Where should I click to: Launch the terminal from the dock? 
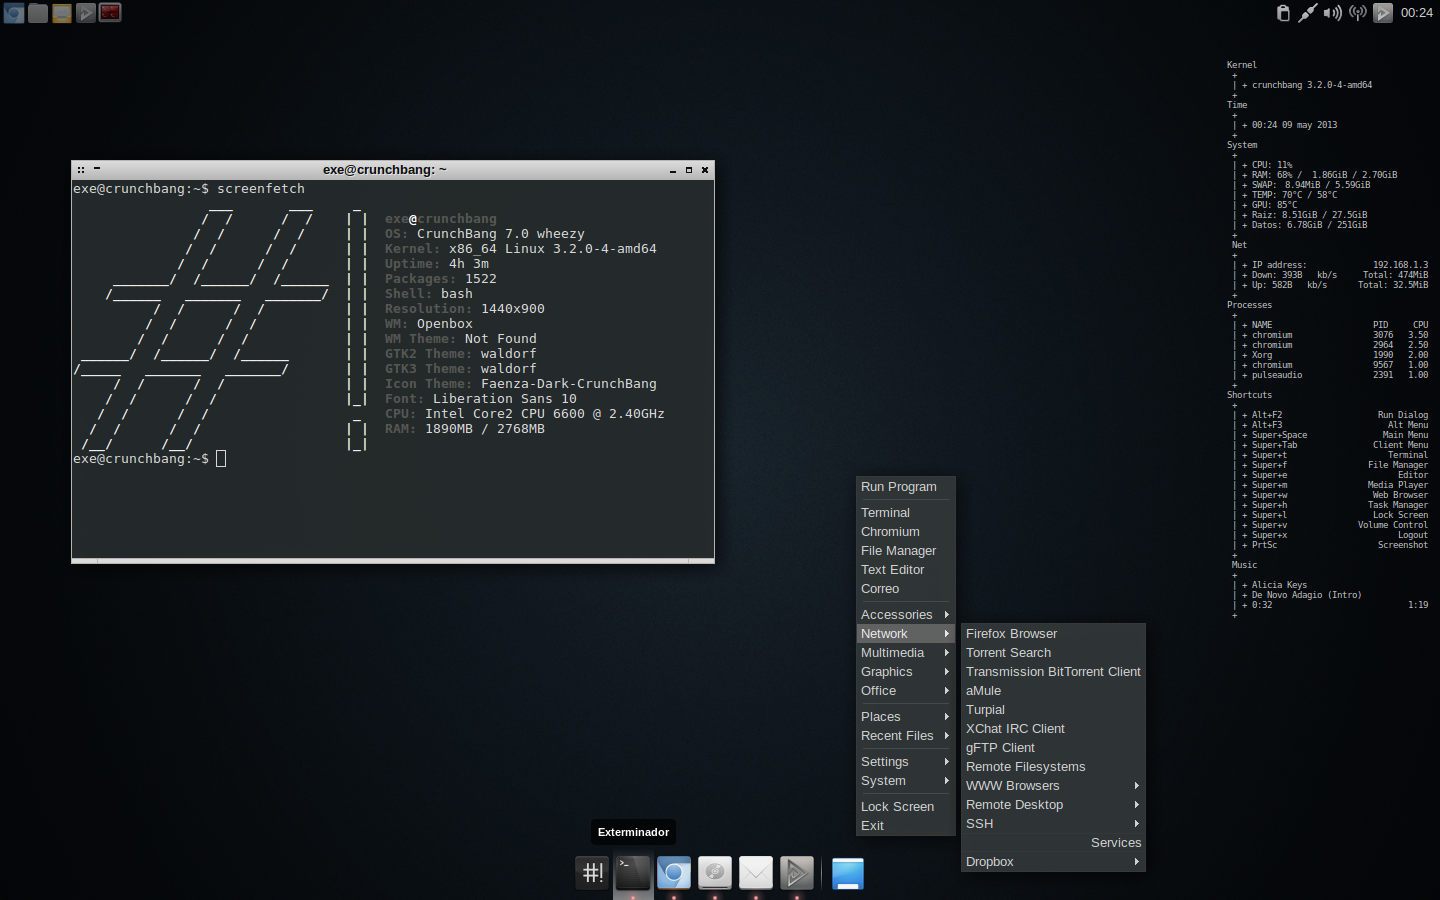point(633,873)
